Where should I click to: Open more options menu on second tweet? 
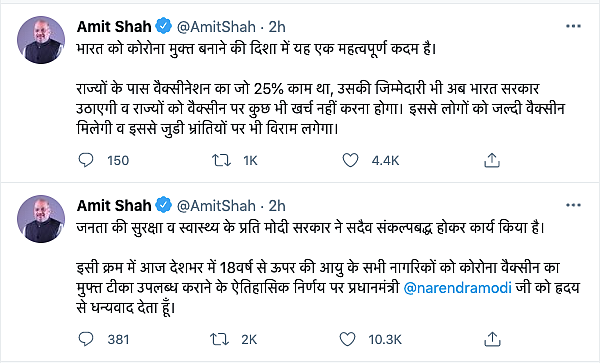573,205
